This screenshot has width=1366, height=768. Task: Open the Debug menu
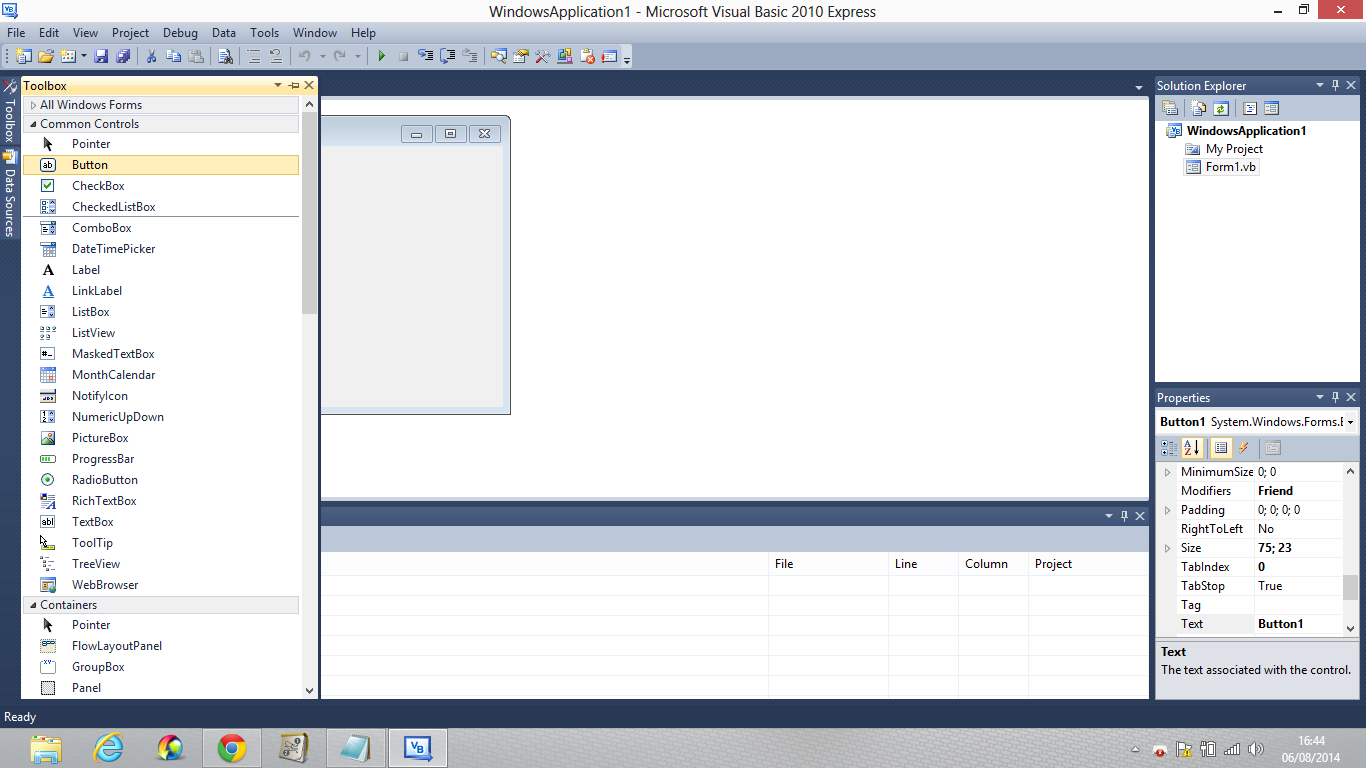point(180,33)
